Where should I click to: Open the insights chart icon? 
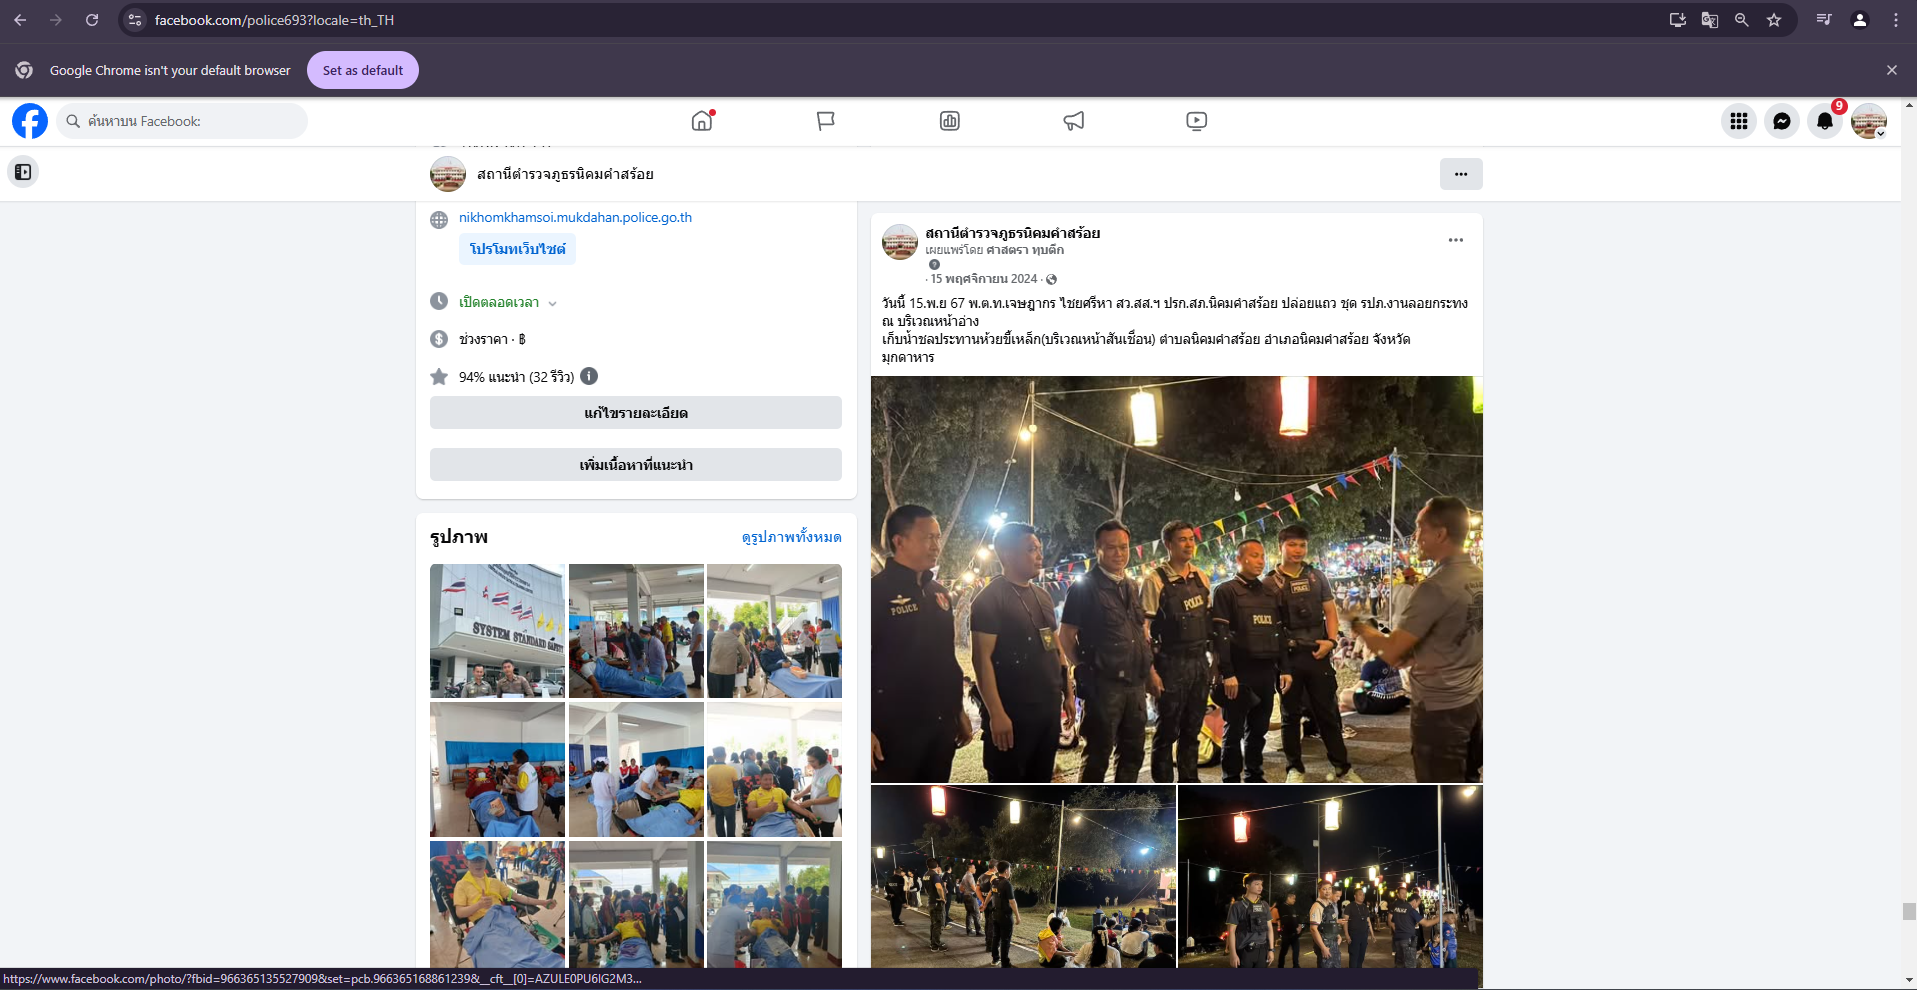(x=949, y=121)
